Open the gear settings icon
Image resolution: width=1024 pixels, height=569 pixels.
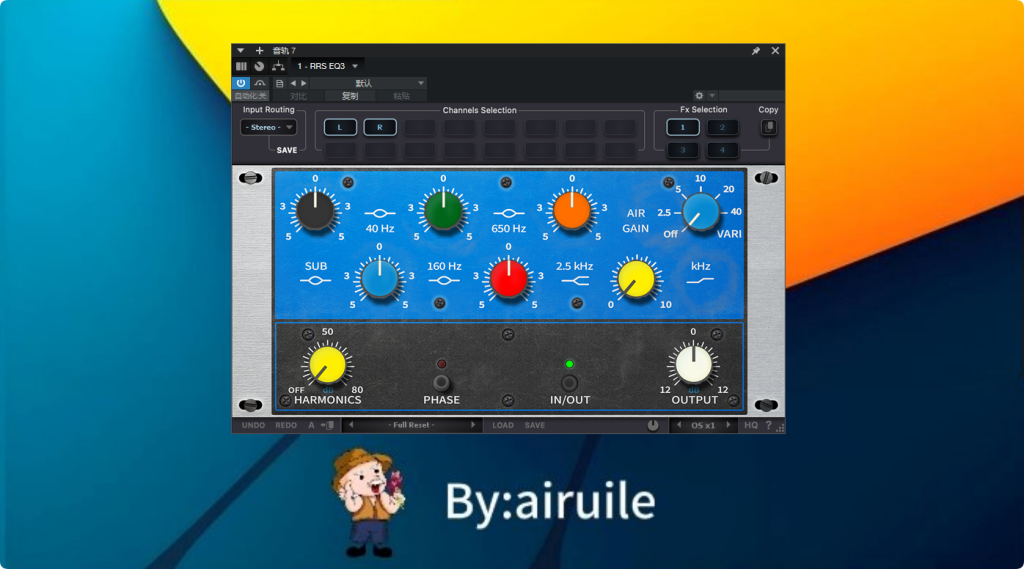[x=699, y=95]
